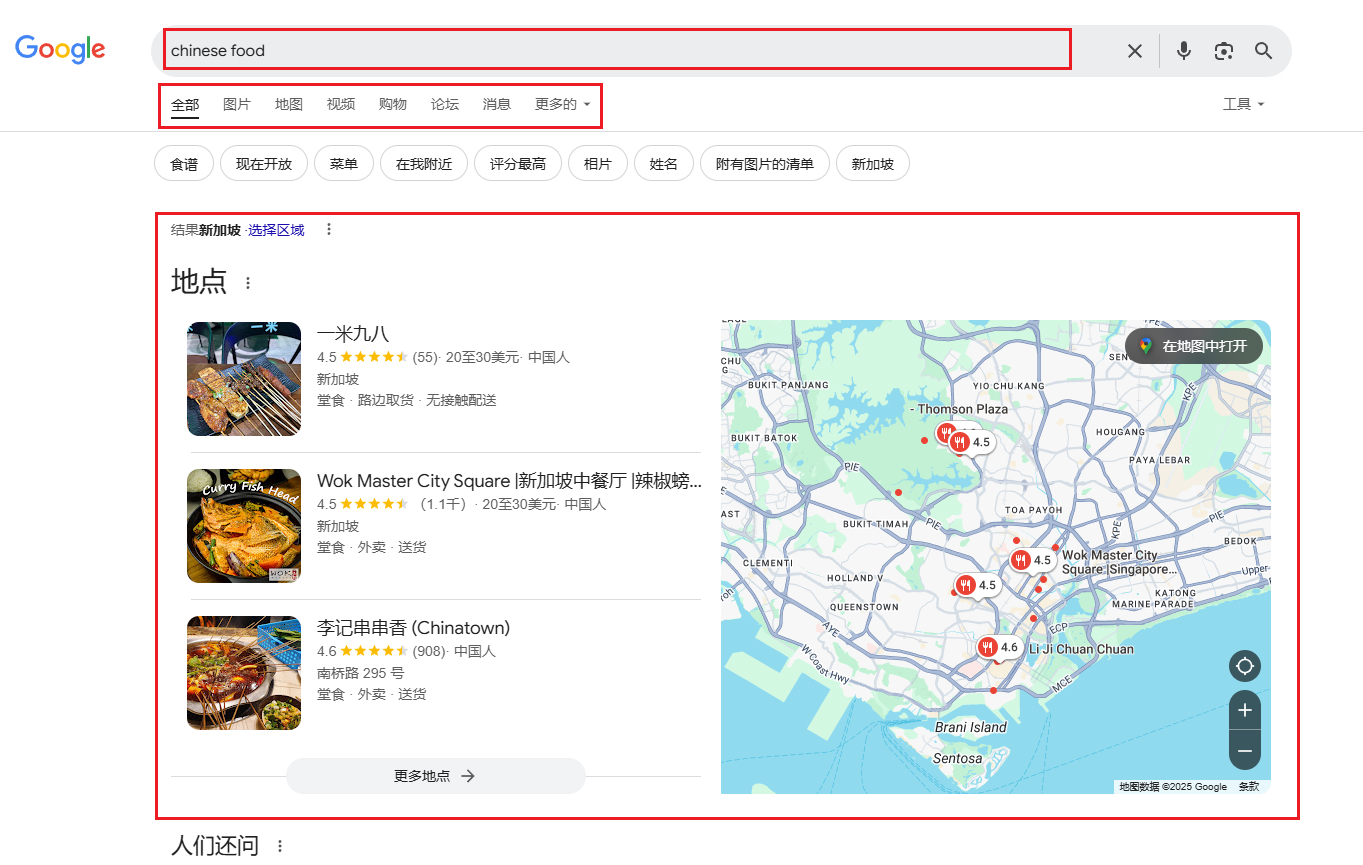Focus the chinese food search field
Screen dimensions: 1363x865
click(617, 50)
